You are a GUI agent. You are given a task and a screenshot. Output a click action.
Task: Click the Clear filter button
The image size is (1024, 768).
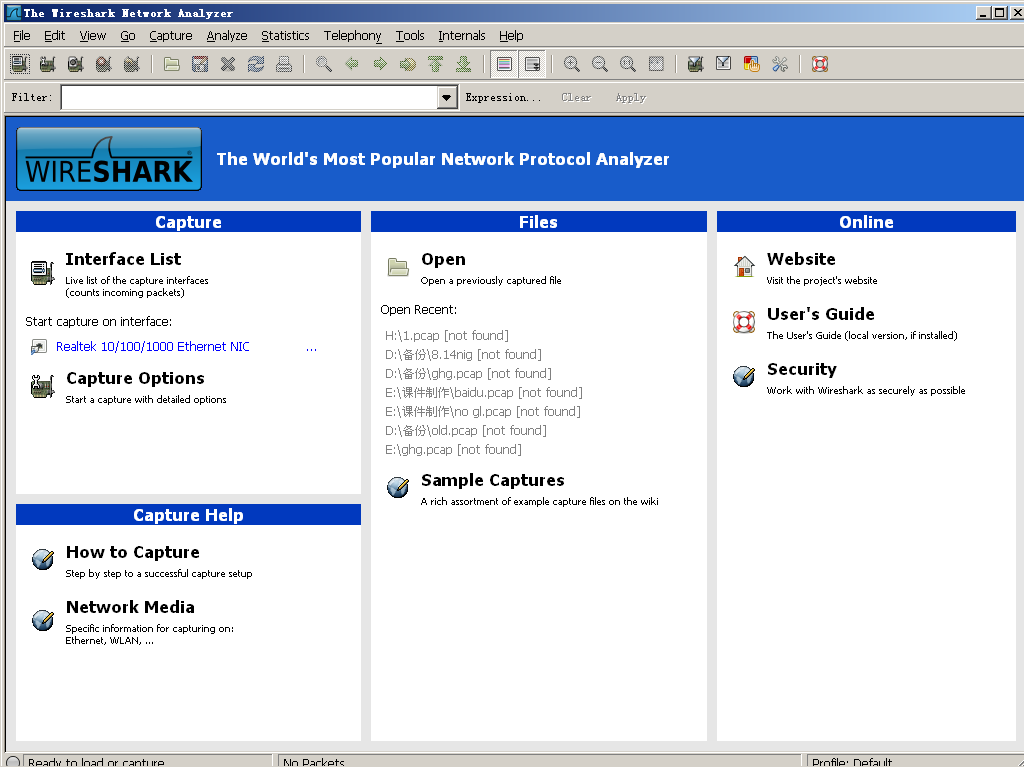point(576,98)
